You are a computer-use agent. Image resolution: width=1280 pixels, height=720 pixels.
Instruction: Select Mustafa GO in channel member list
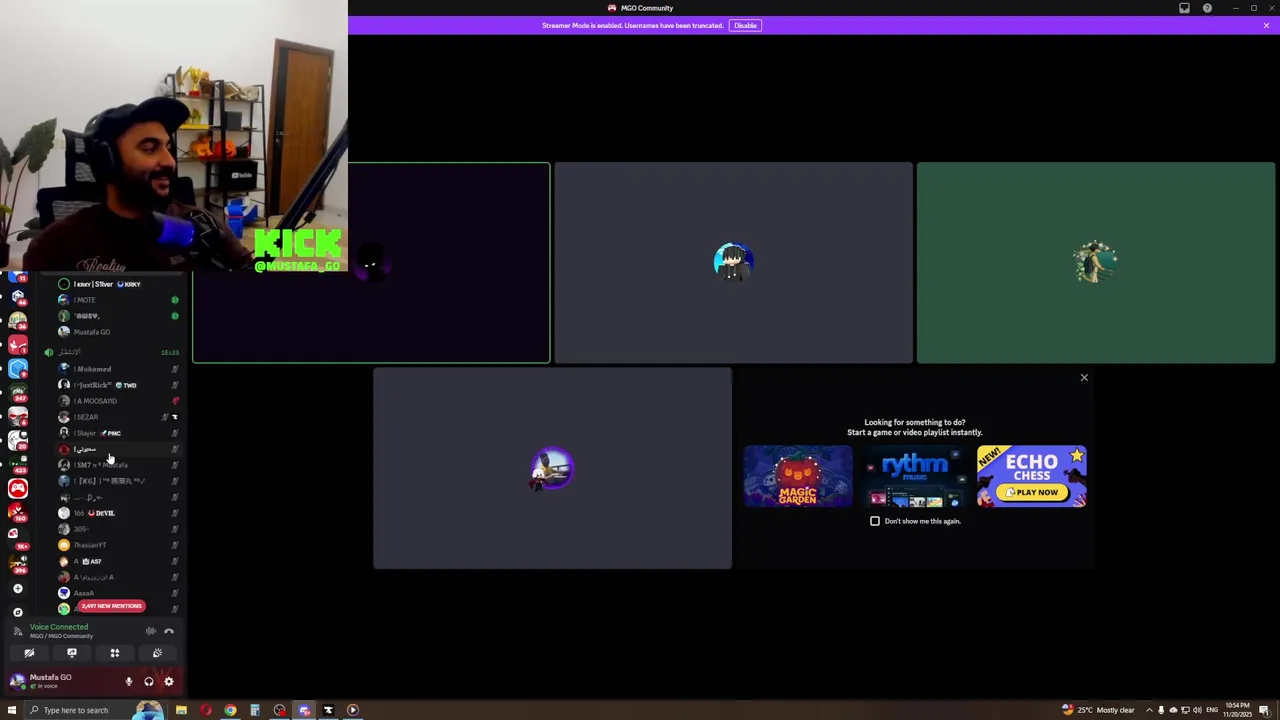tap(117, 332)
